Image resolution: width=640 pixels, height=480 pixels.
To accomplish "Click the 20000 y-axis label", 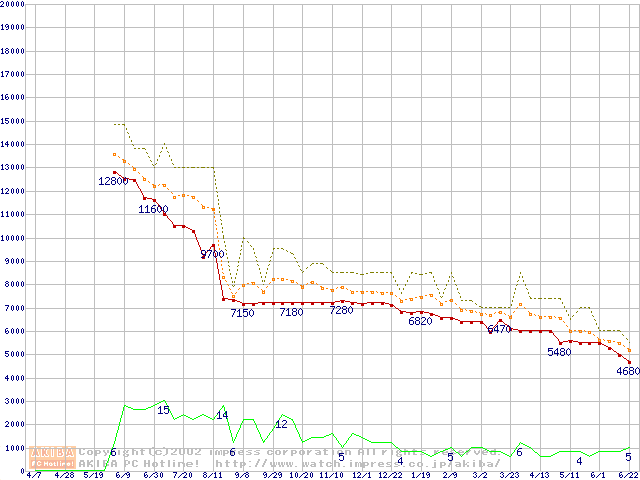I will [x=12, y=4].
